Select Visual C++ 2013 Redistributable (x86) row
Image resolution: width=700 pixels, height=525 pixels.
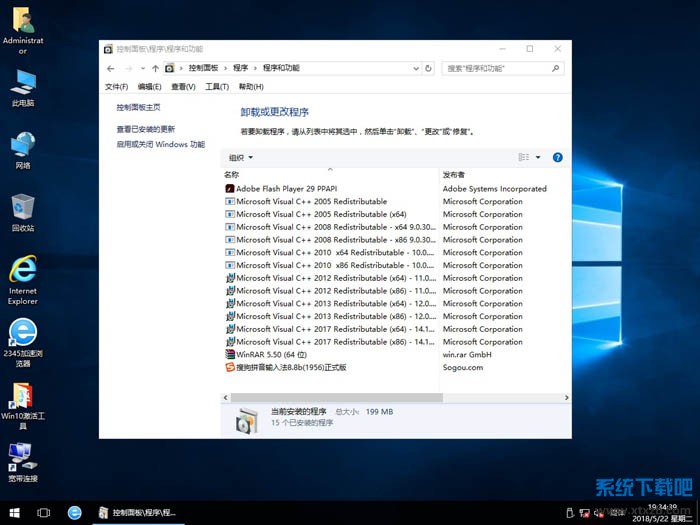330,316
